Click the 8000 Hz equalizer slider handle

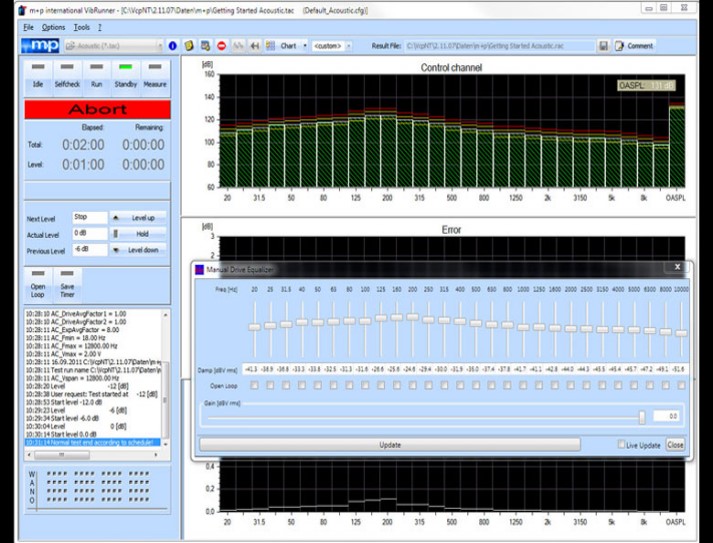(x=666, y=332)
